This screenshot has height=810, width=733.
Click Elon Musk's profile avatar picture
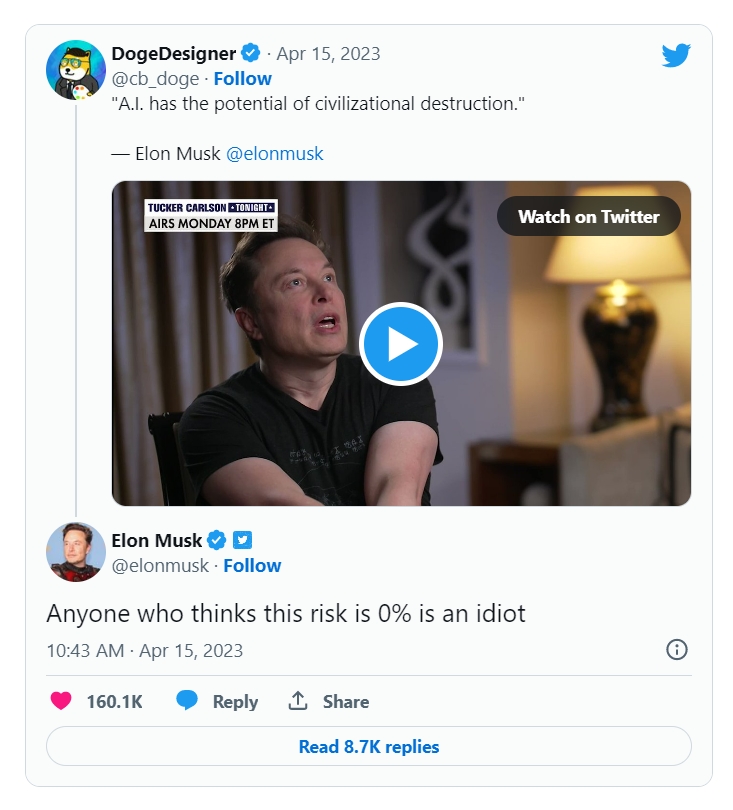click(x=76, y=552)
